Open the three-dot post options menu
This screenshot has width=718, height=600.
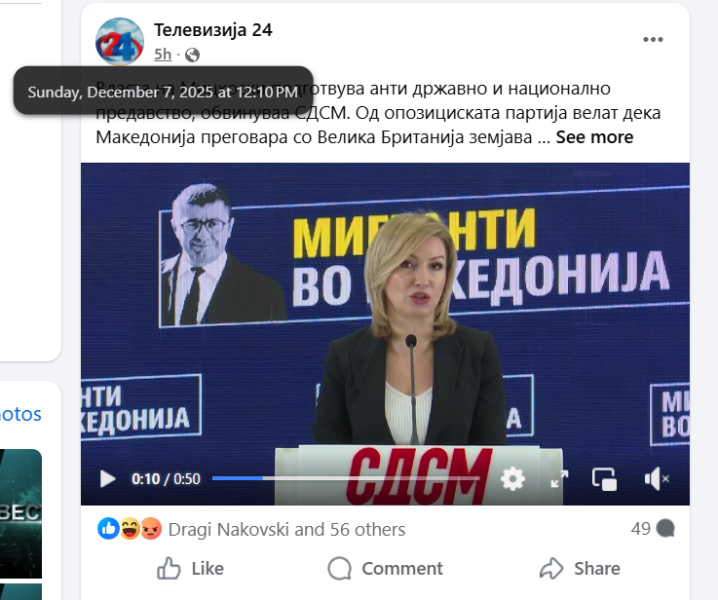(653, 40)
